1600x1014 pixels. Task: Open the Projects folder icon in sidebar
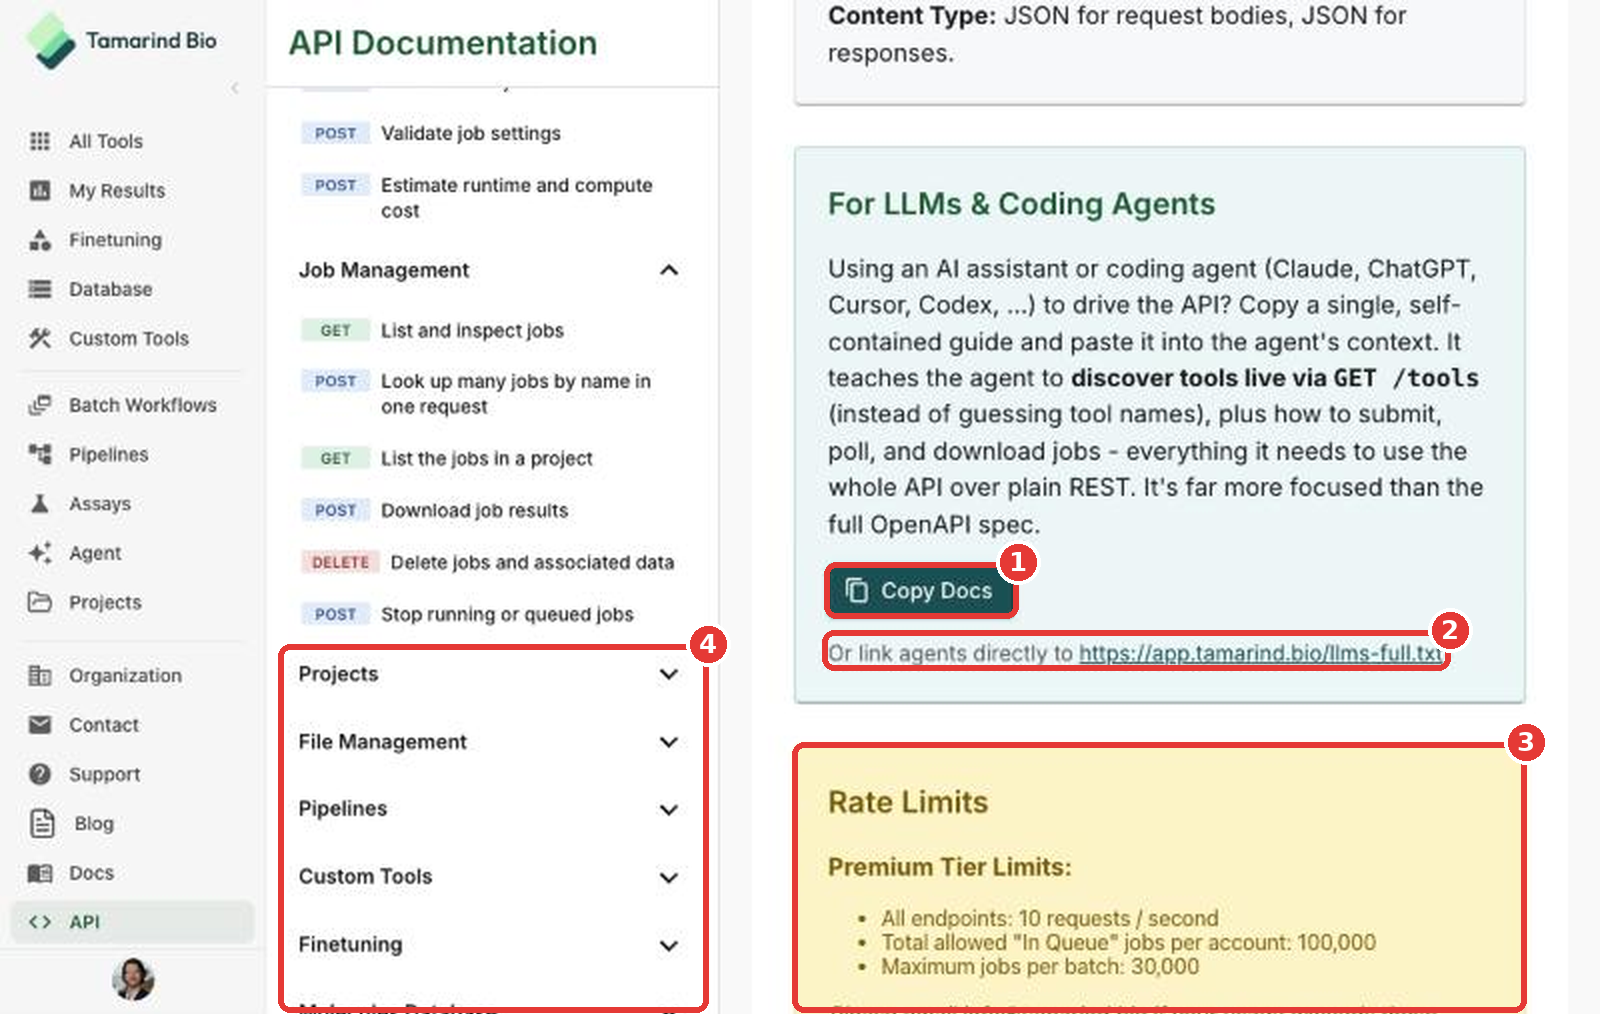(40, 602)
